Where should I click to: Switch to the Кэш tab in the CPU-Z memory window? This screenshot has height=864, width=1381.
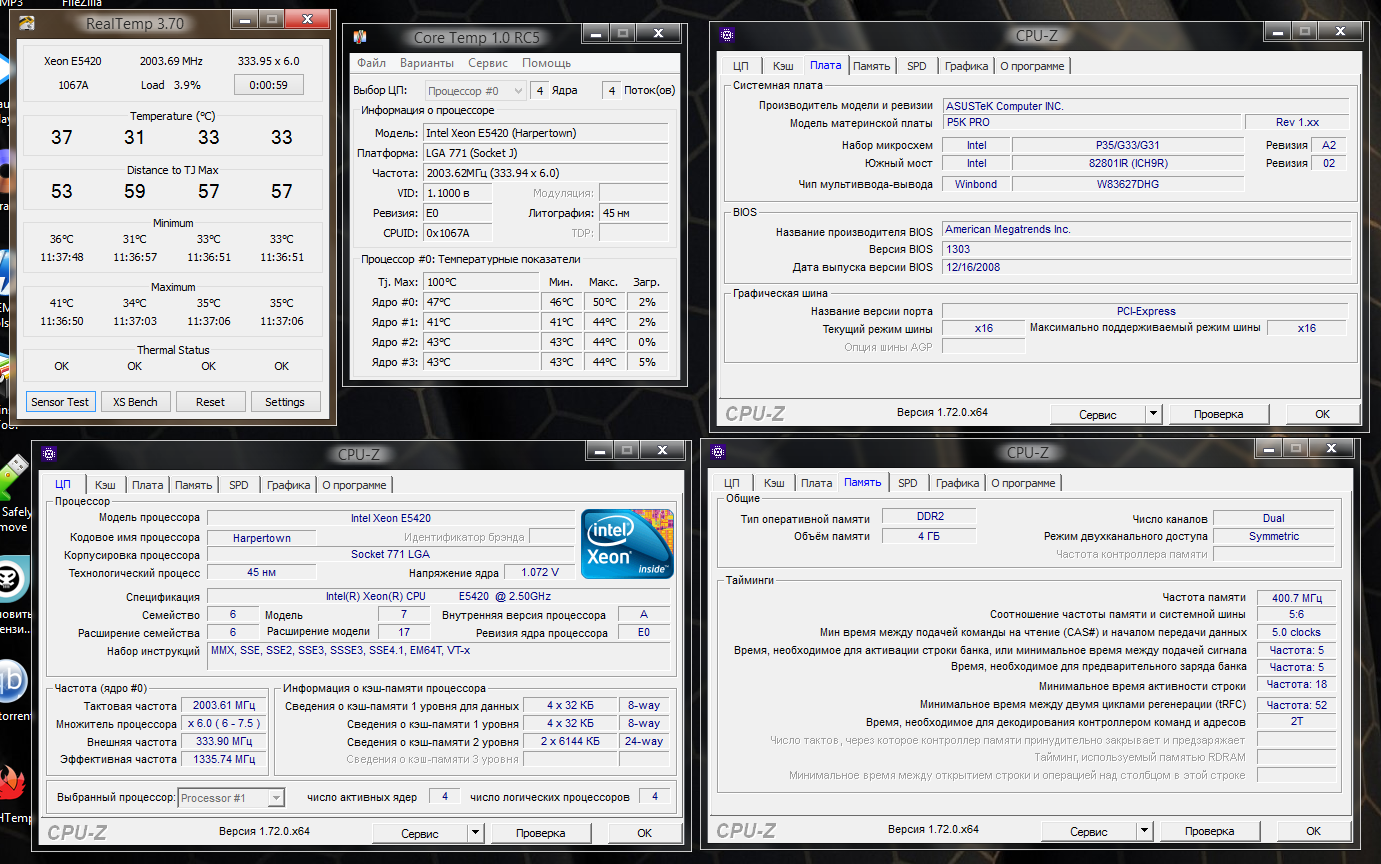[774, 483]
